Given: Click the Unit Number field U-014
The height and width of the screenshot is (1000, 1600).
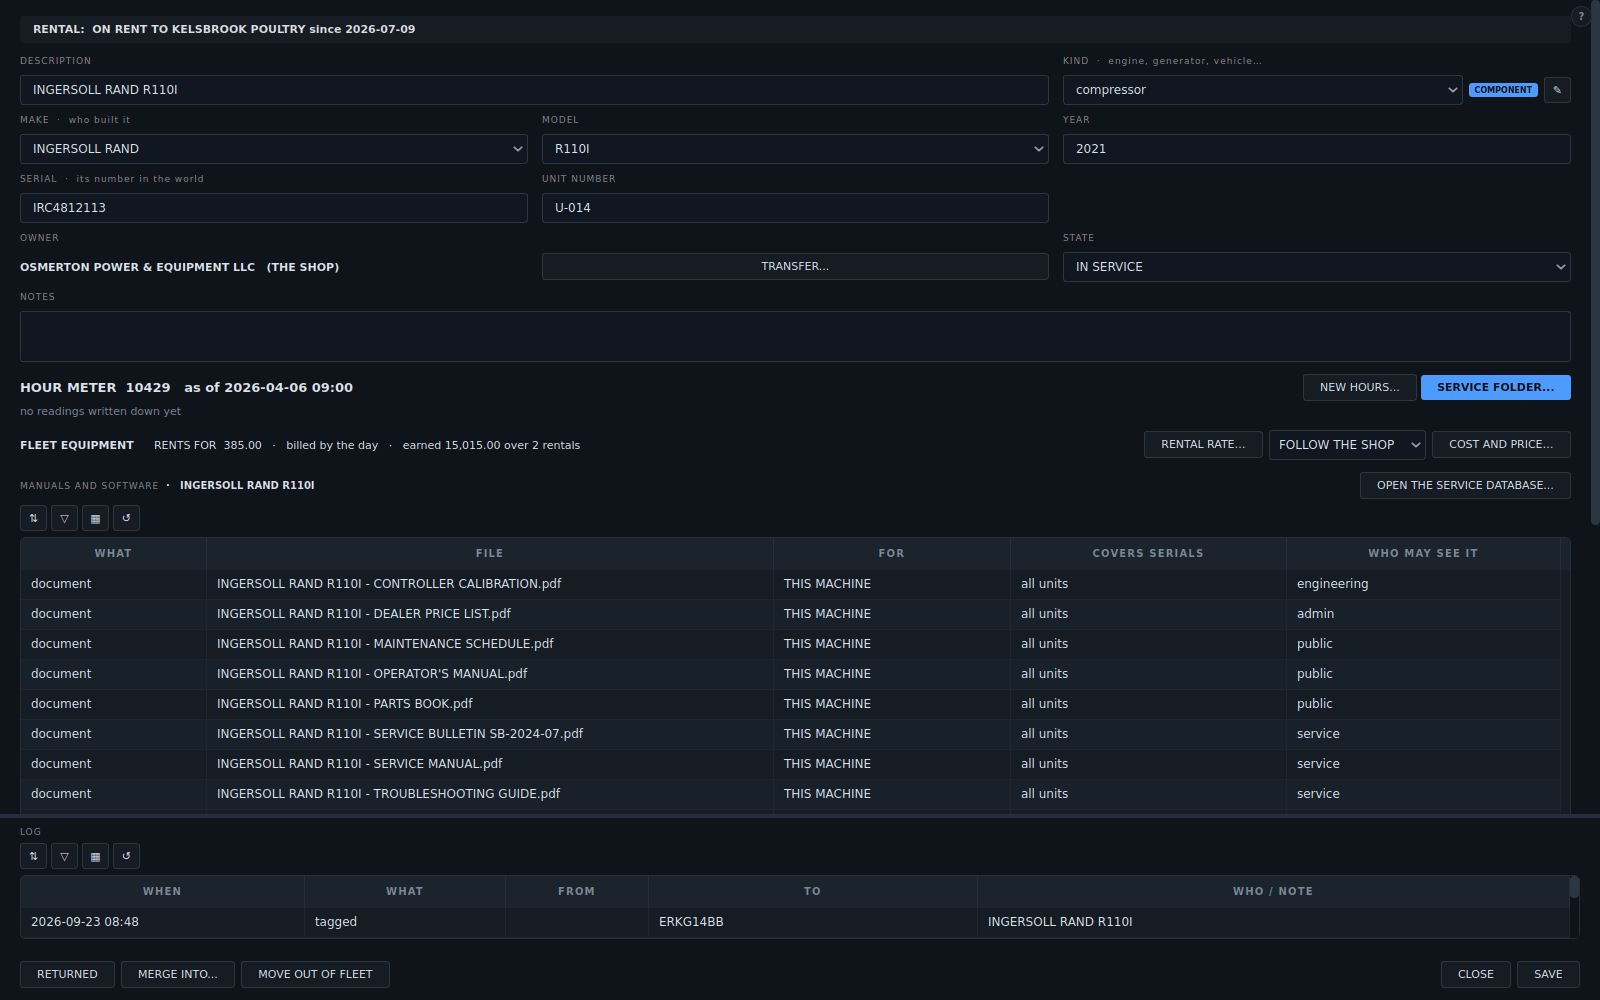Looking at the screenshot, I should [x=795, y=208].
